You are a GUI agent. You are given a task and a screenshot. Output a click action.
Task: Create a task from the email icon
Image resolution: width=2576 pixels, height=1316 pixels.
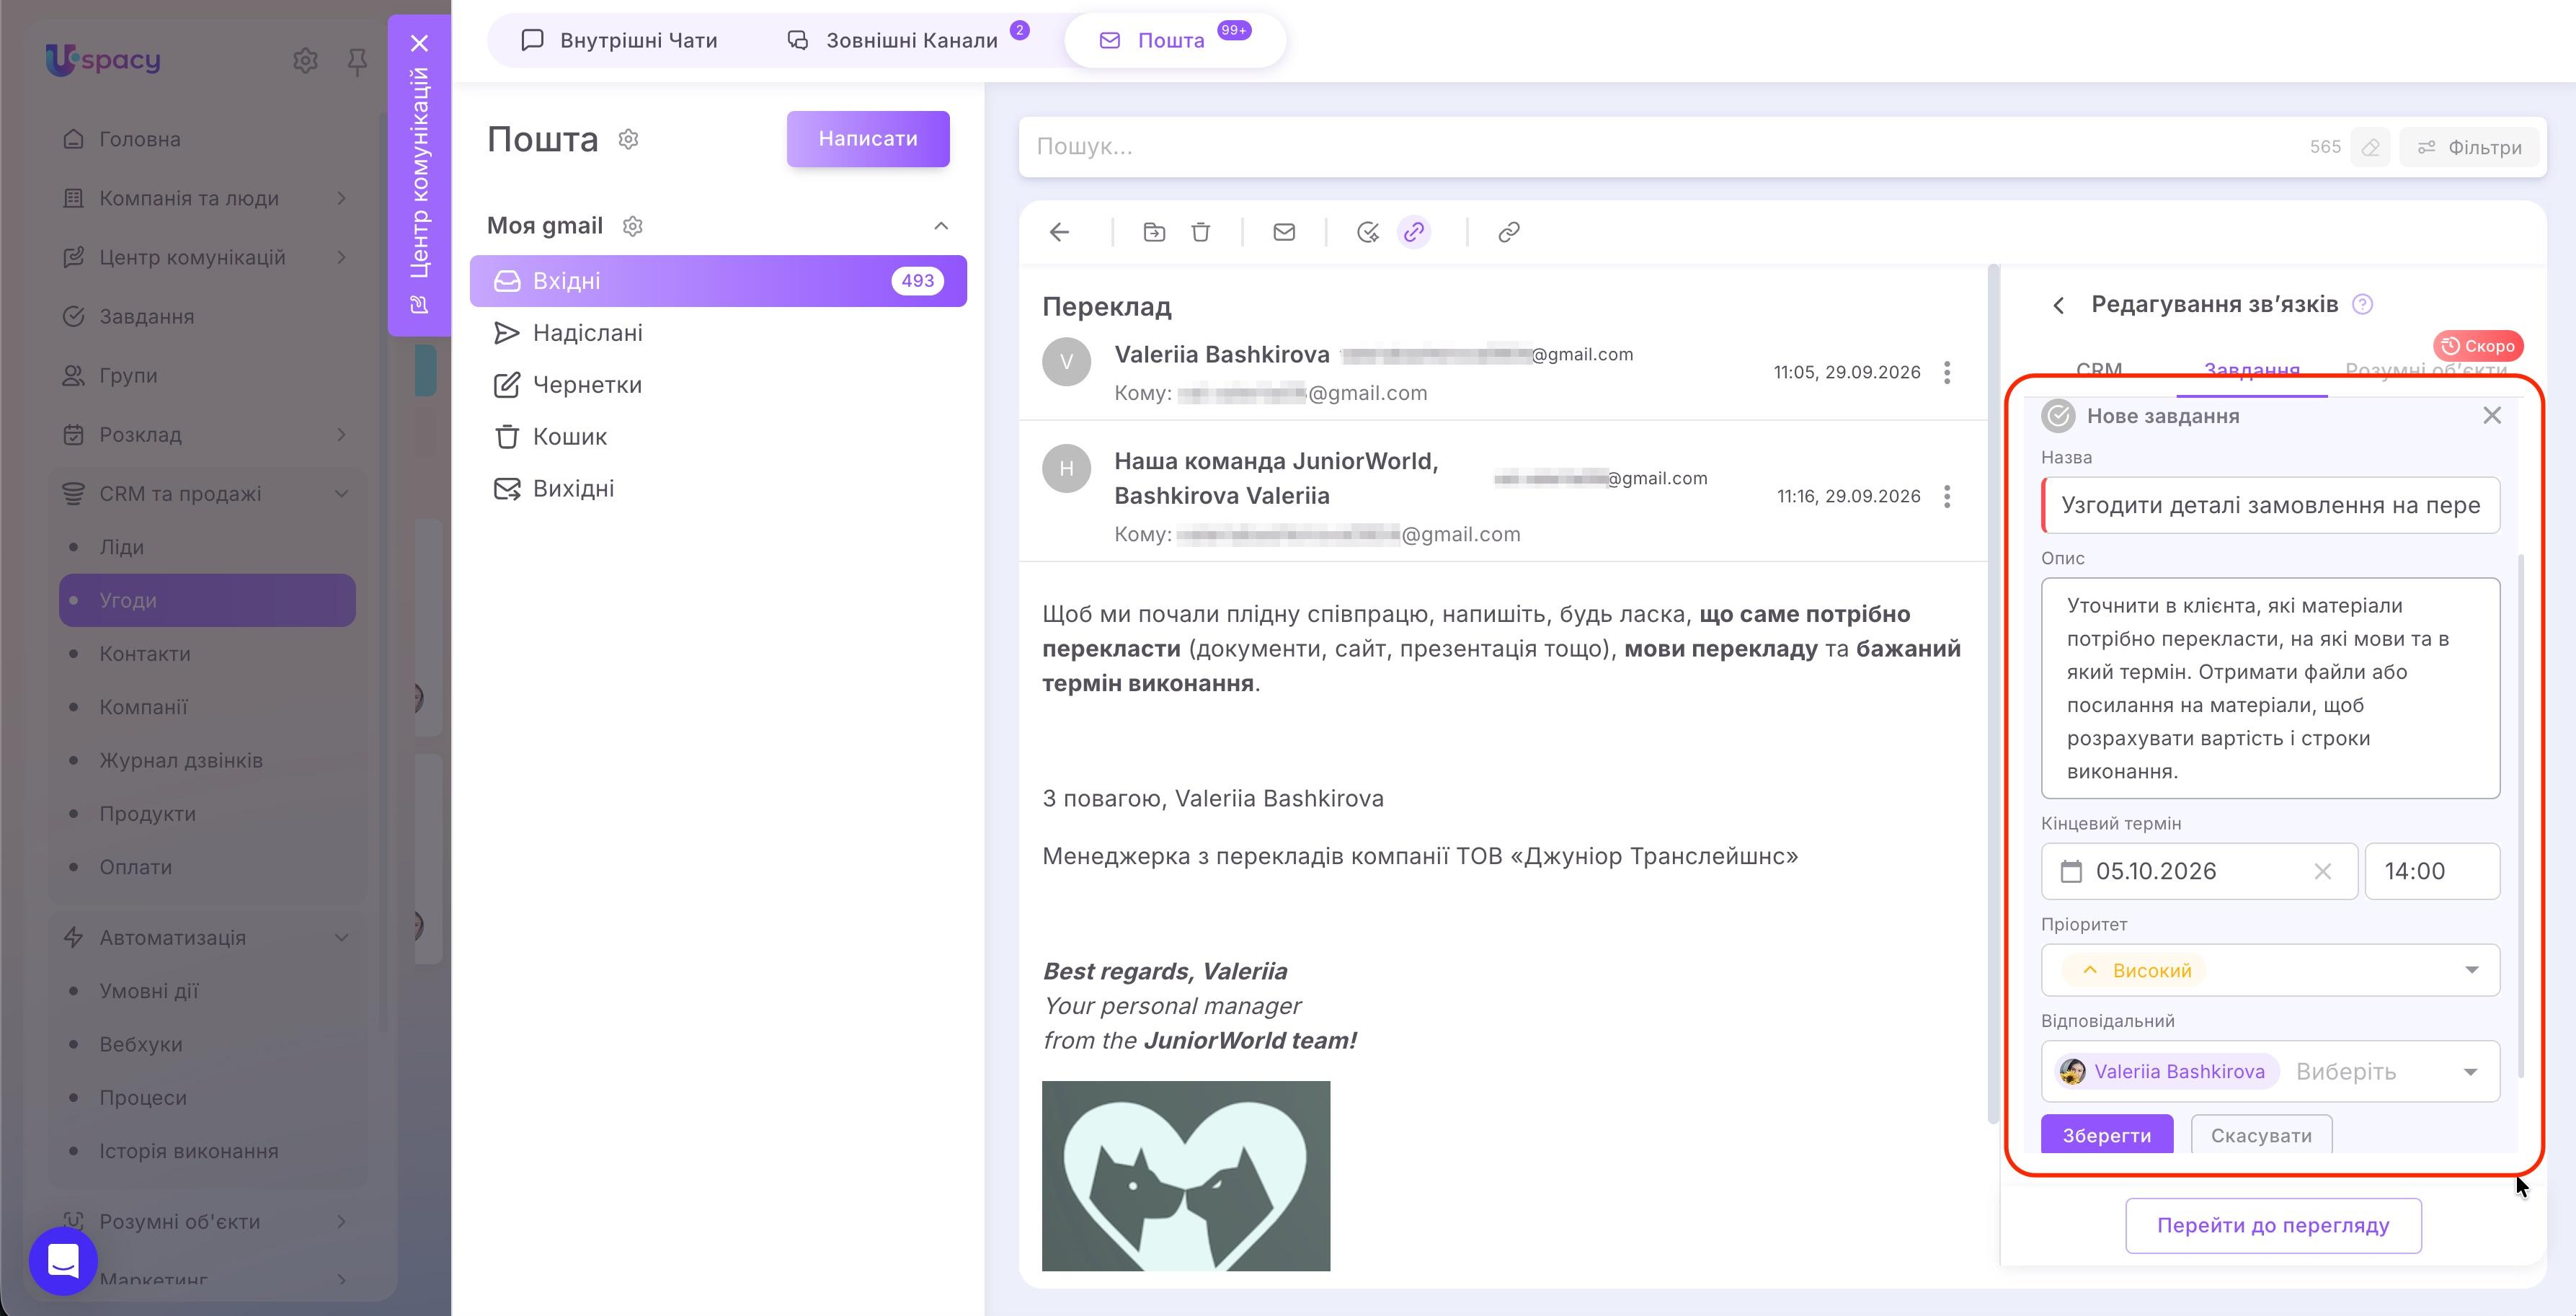click(x=1367, y=232)
